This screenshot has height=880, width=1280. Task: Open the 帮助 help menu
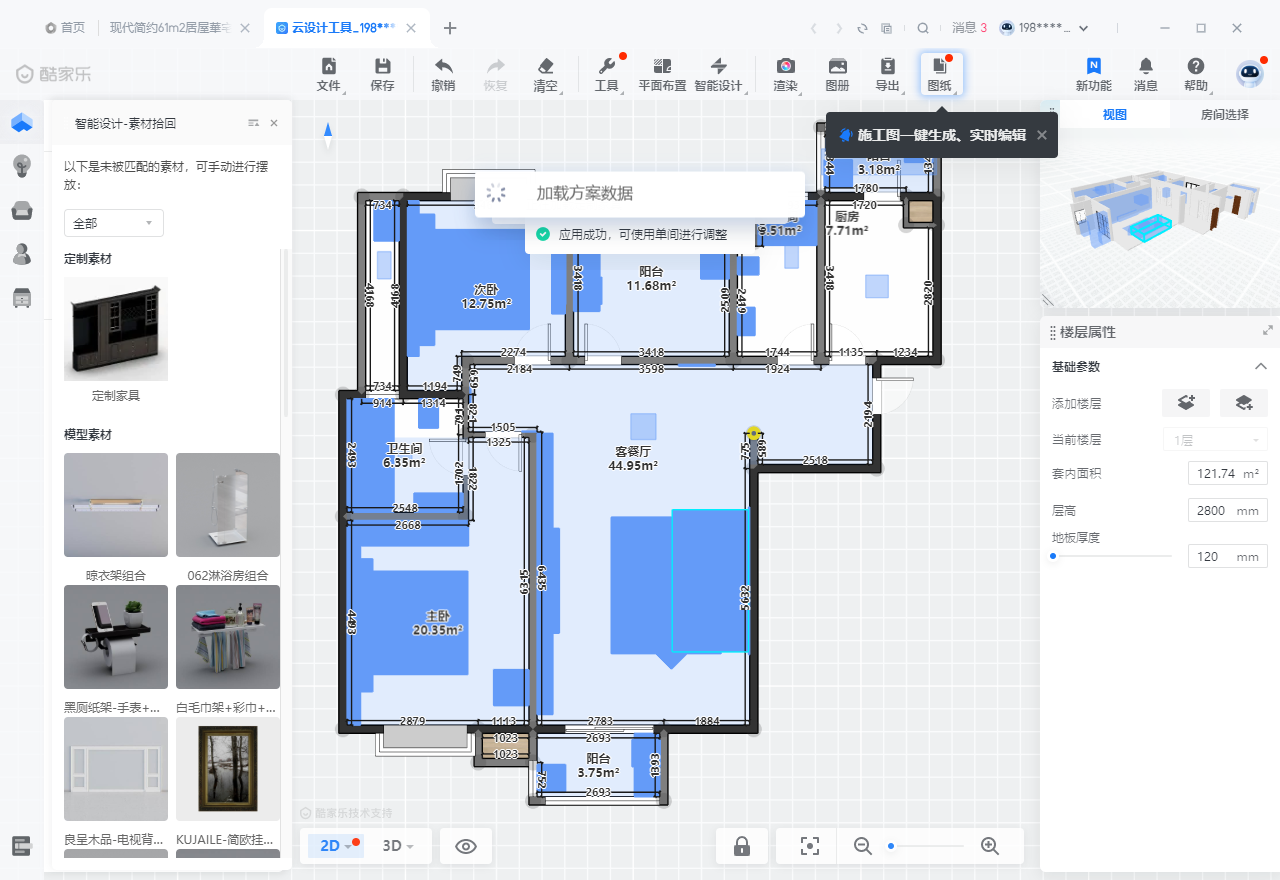1196,74
